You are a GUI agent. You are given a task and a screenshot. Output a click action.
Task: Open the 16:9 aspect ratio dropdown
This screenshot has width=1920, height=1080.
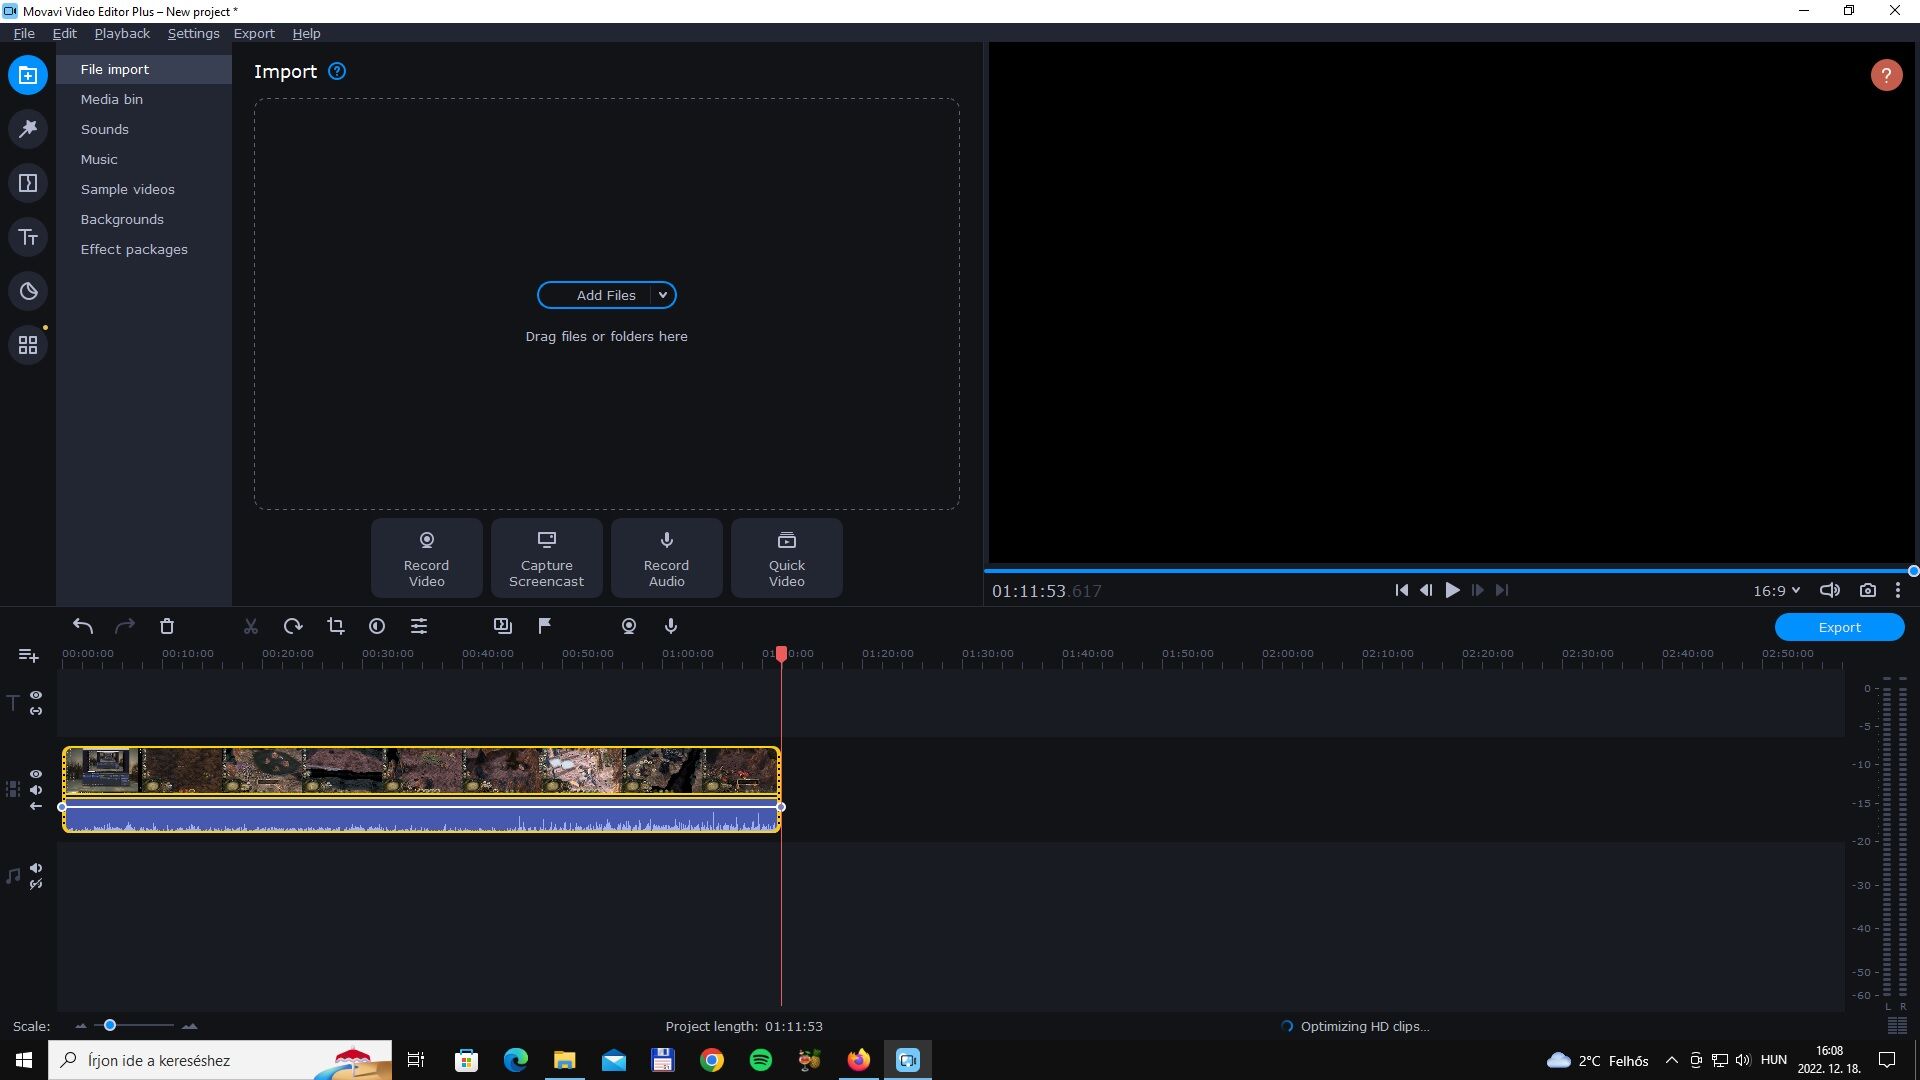pyautogui.click(x=1776, y=591)
